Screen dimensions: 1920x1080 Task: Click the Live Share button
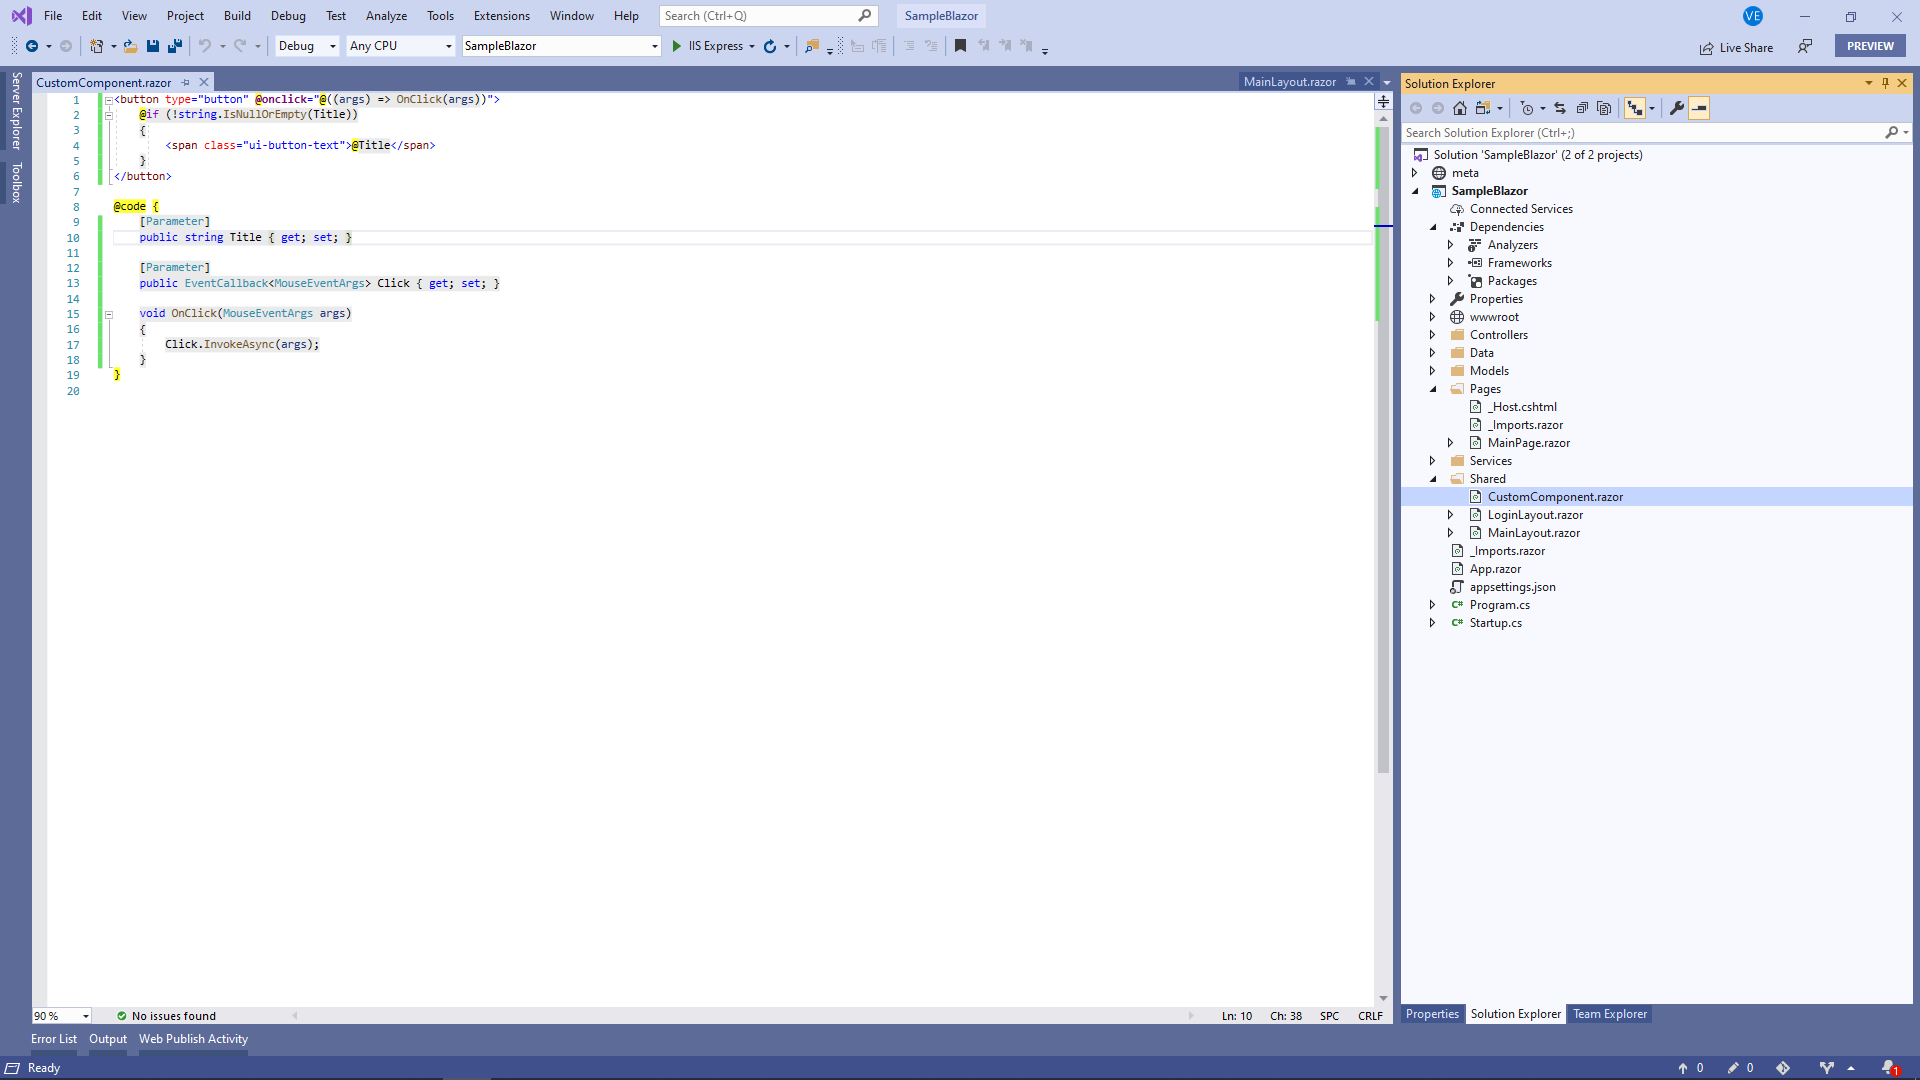pyautogui.click(x=1736, y=47)
